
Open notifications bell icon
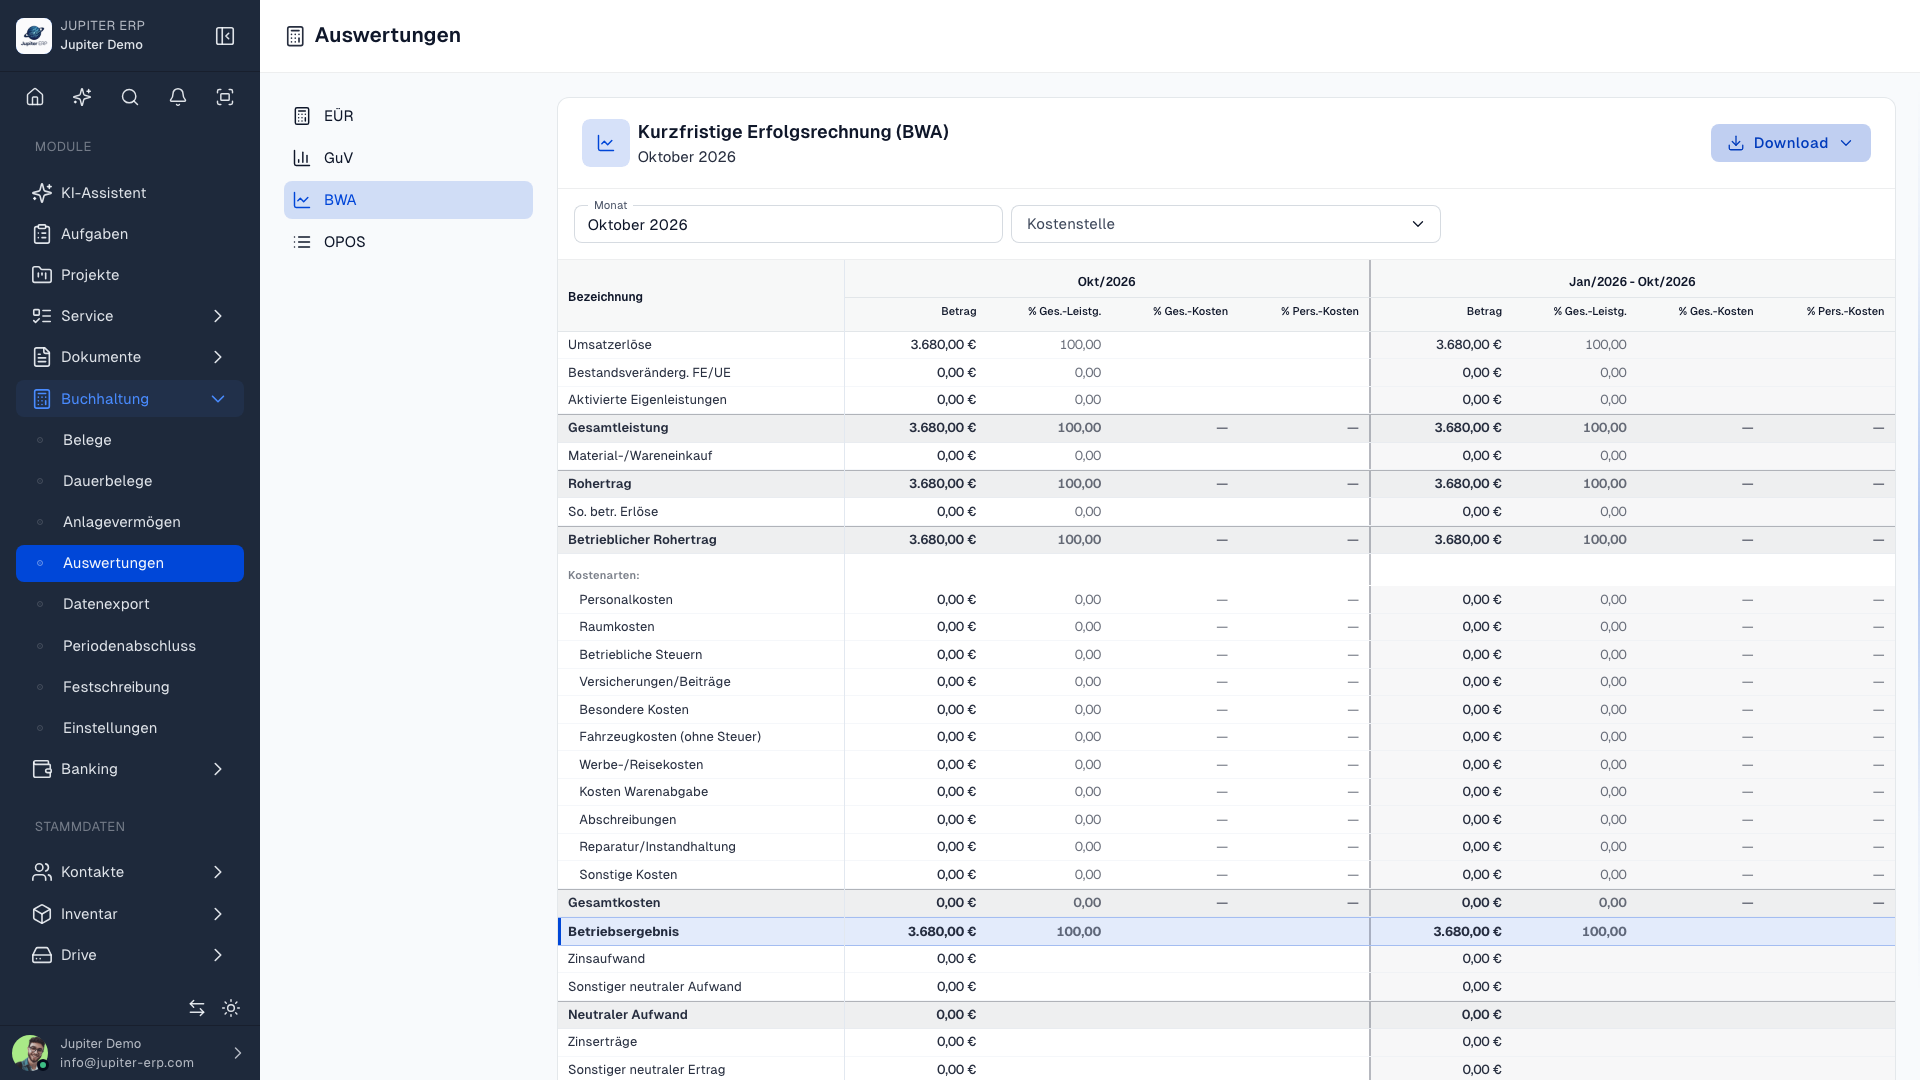pyautogui.click(x=178, y=97)
